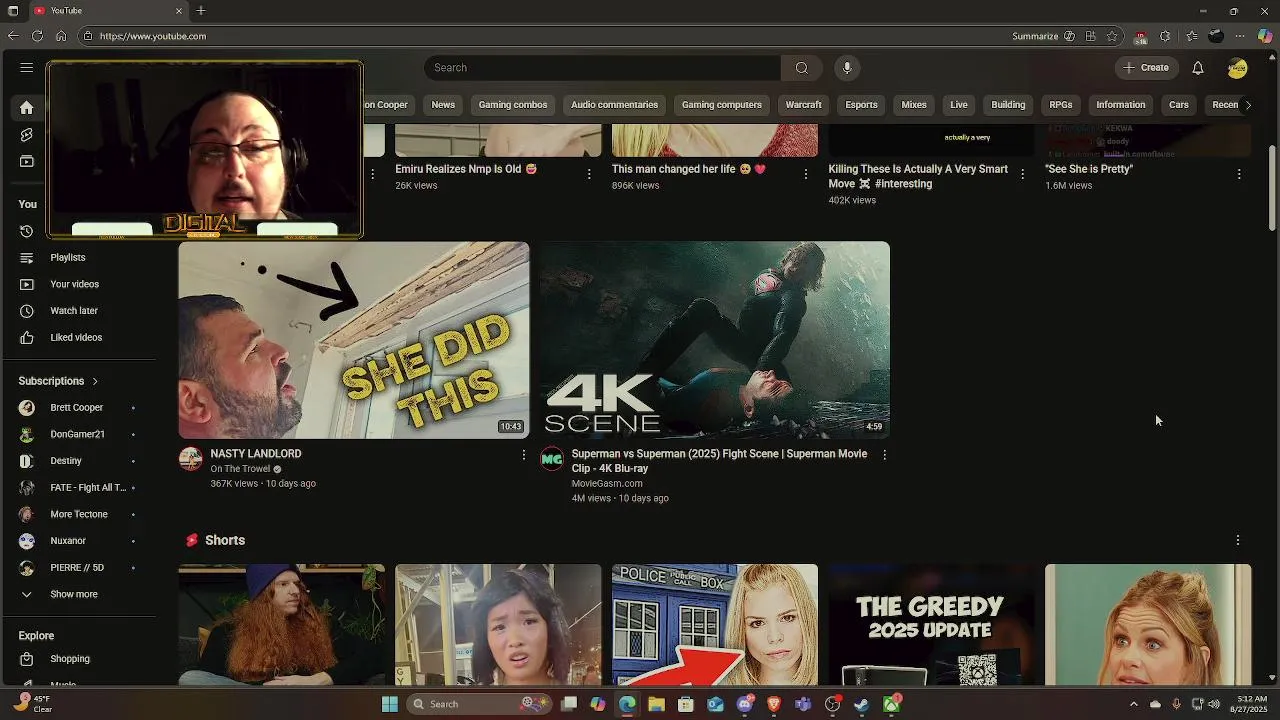Image resolution: width=1280 pixels, height=720 pixels.
Task: Open the notifications bell
Action: 1198,68
